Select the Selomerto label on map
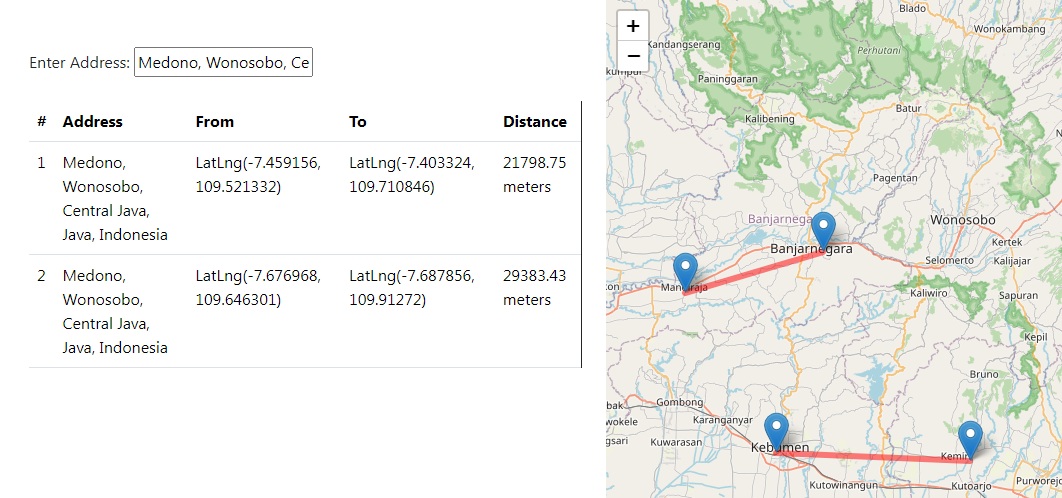1062x498 pixels. click(949, 260)
